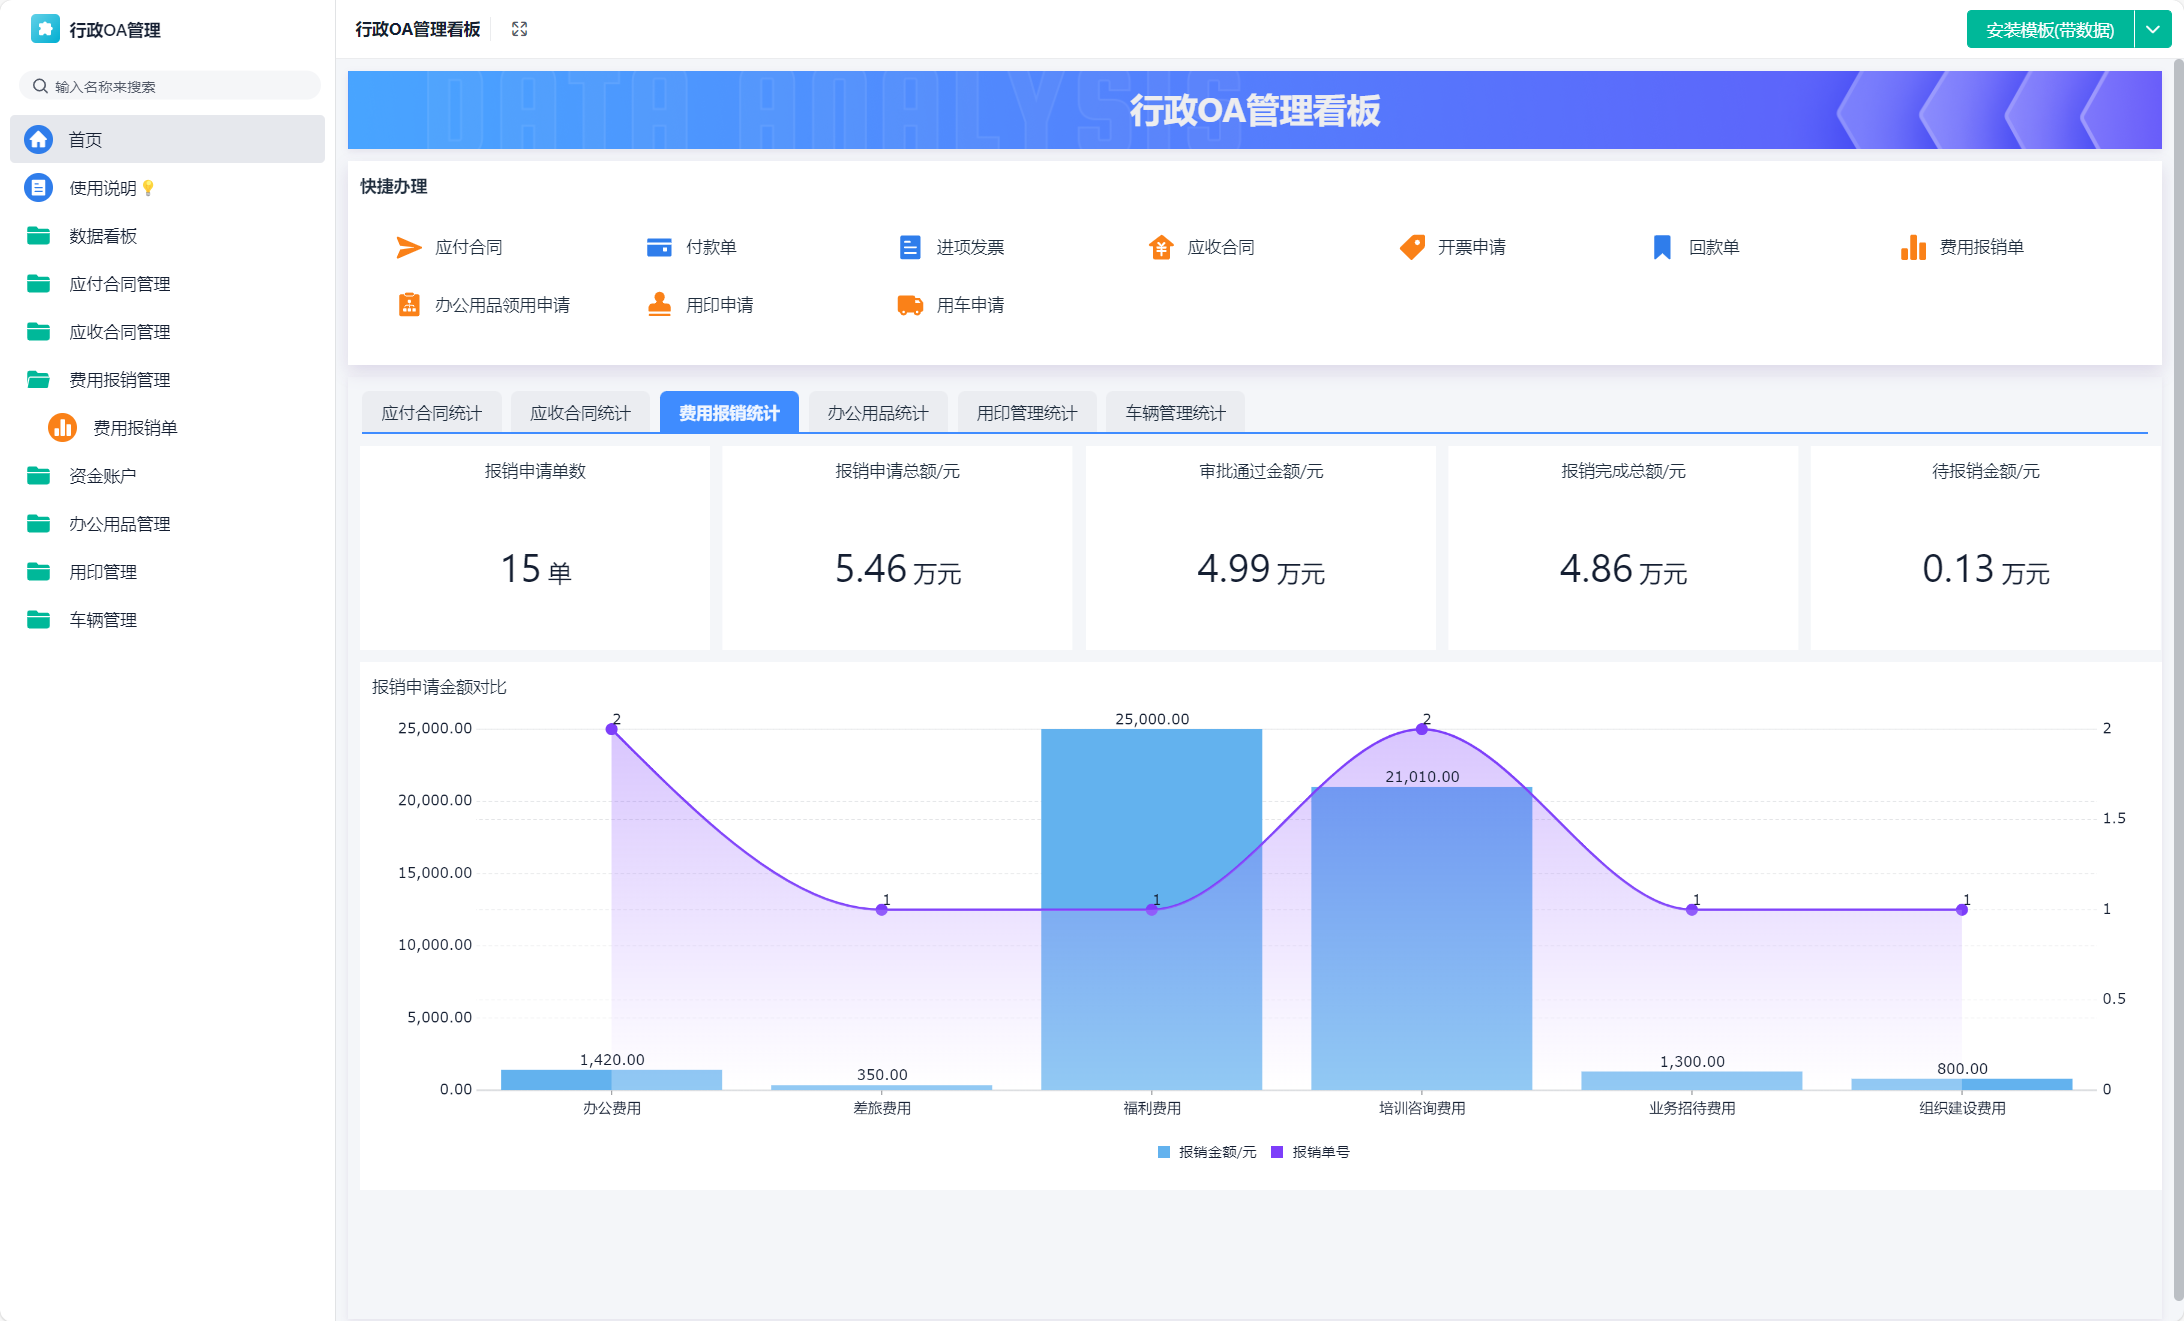The width and height of the screenshot is (2184, 1321).
Task: Switch to the 办公用品统计 tab
Action: (877, 413)
